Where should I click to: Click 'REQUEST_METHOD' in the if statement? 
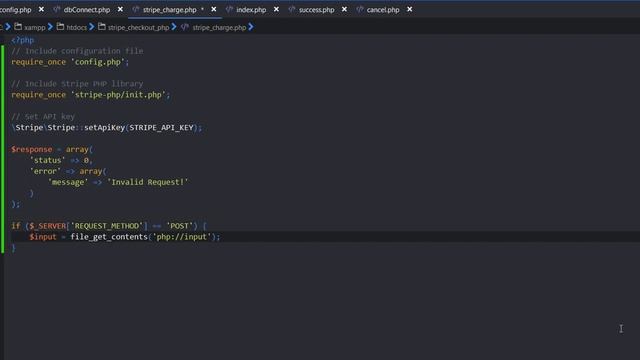[x=107, y=226]
